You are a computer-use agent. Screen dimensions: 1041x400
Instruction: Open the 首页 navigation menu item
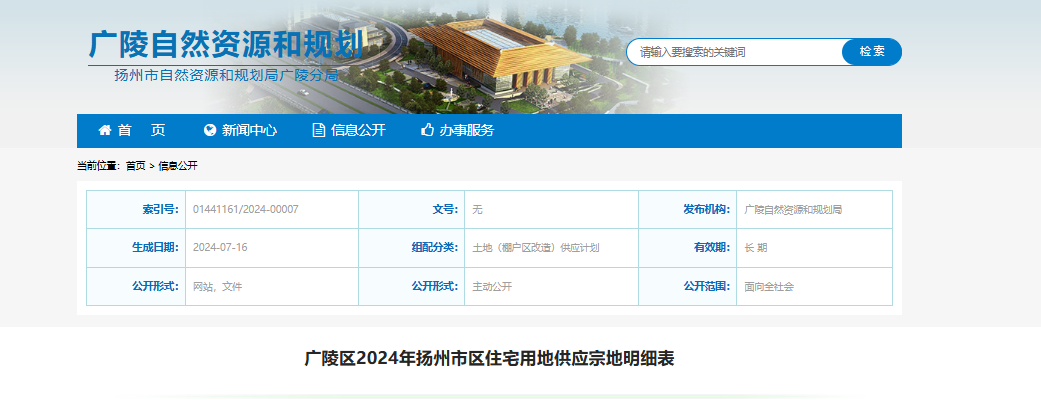click(x=141, y=130)
